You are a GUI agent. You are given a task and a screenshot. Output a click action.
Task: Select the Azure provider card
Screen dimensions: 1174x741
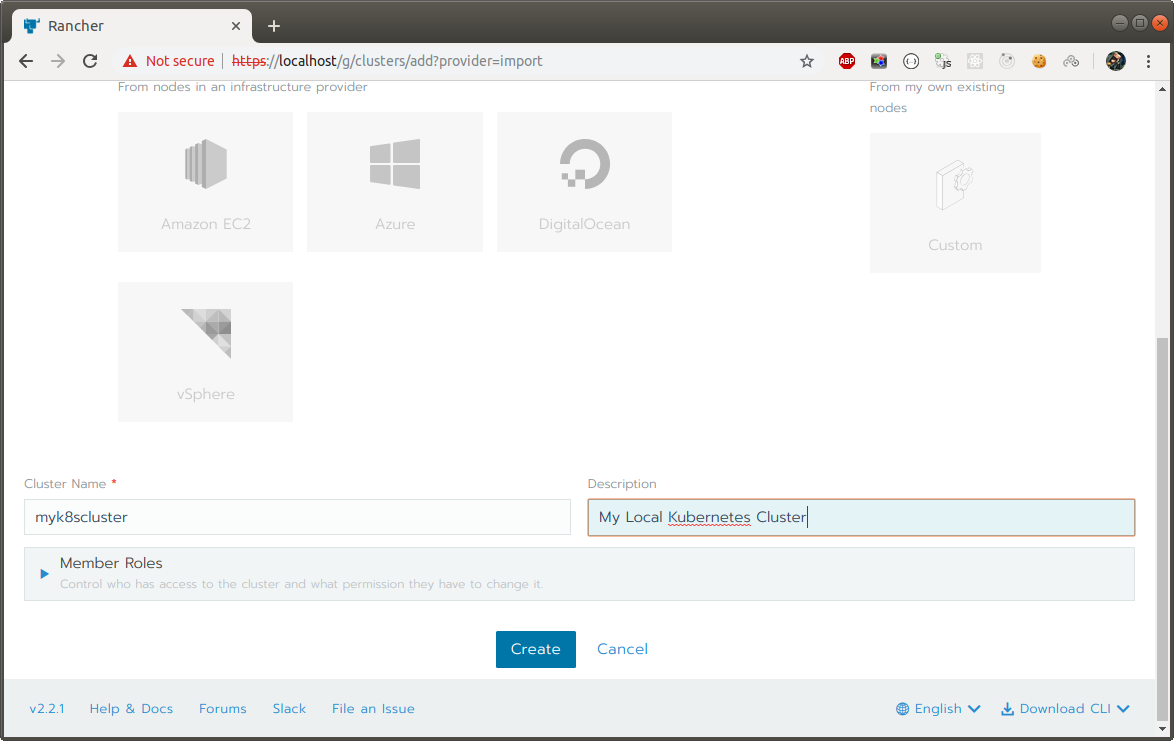[395, 182]
